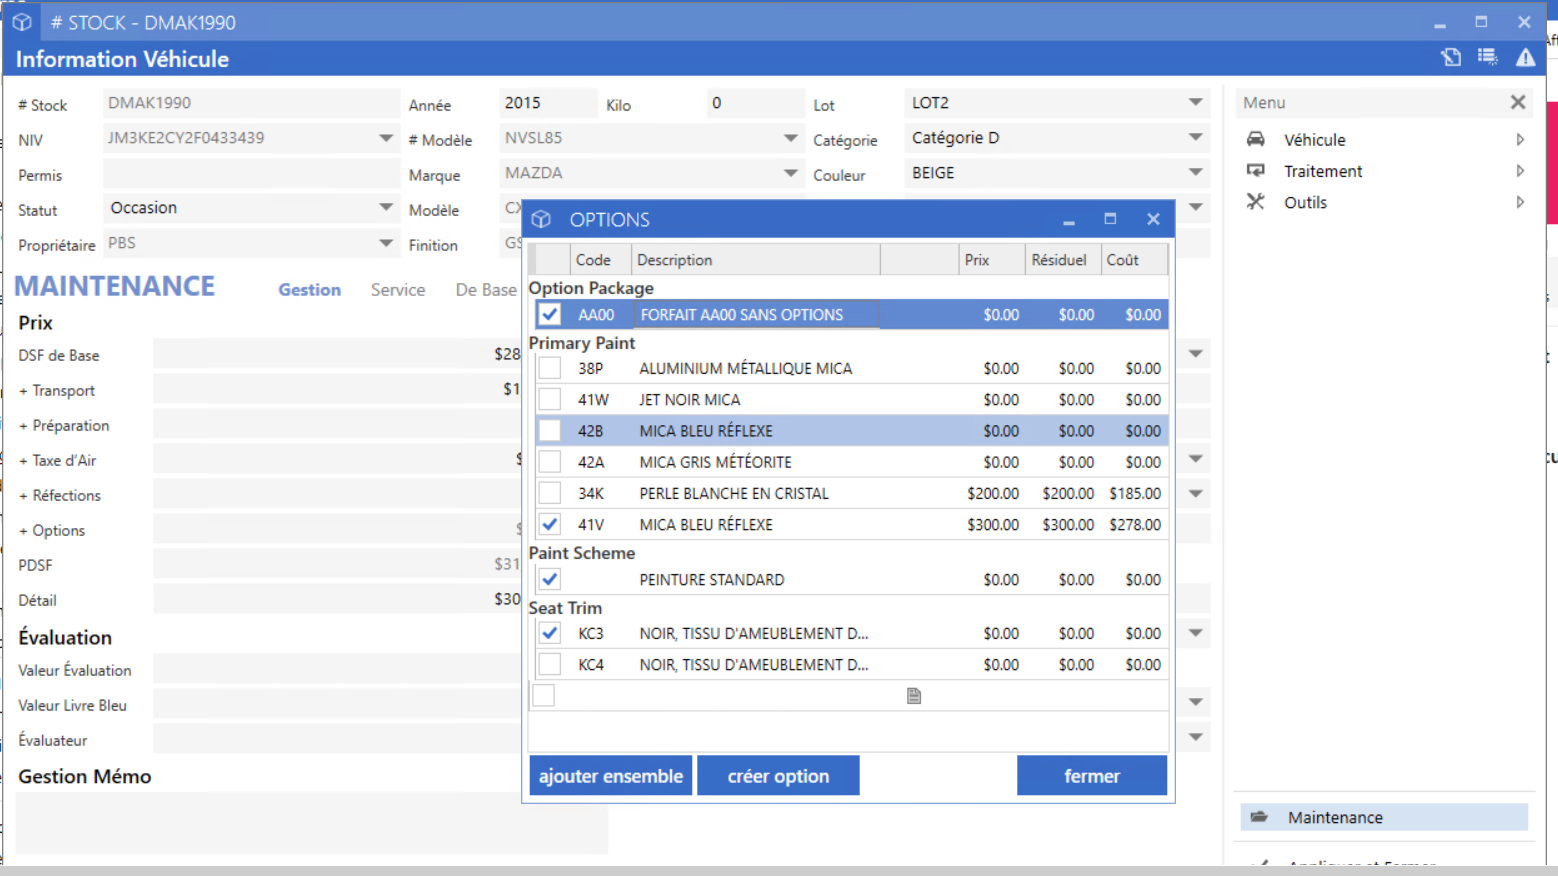Open the Couleur dropdown showing BEIGE
1558x876 pixels.
(1195, 172)
